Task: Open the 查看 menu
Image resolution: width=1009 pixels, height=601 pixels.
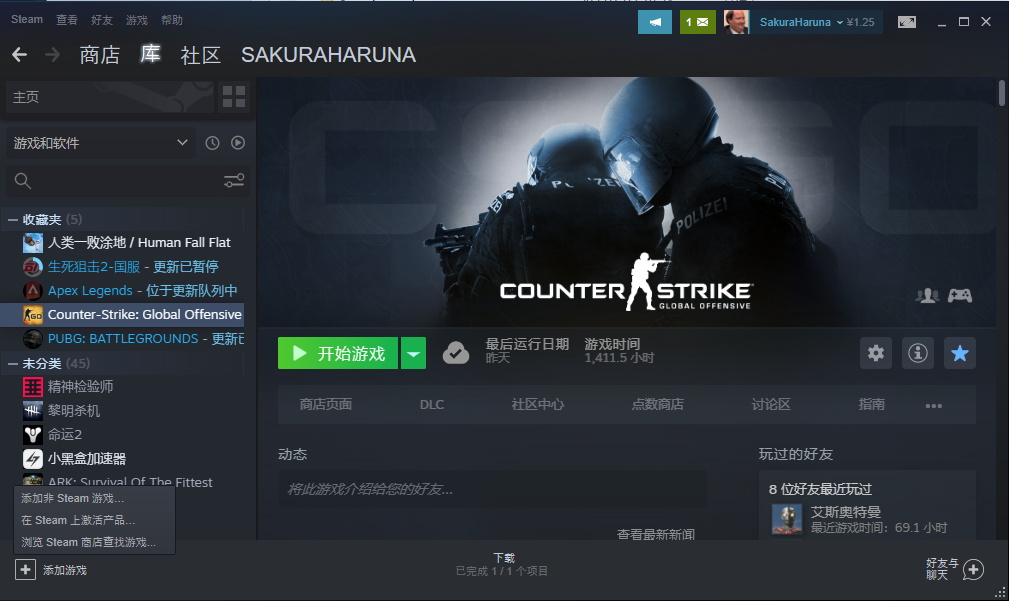Action: pyautogui.click(x=67, y=20)
